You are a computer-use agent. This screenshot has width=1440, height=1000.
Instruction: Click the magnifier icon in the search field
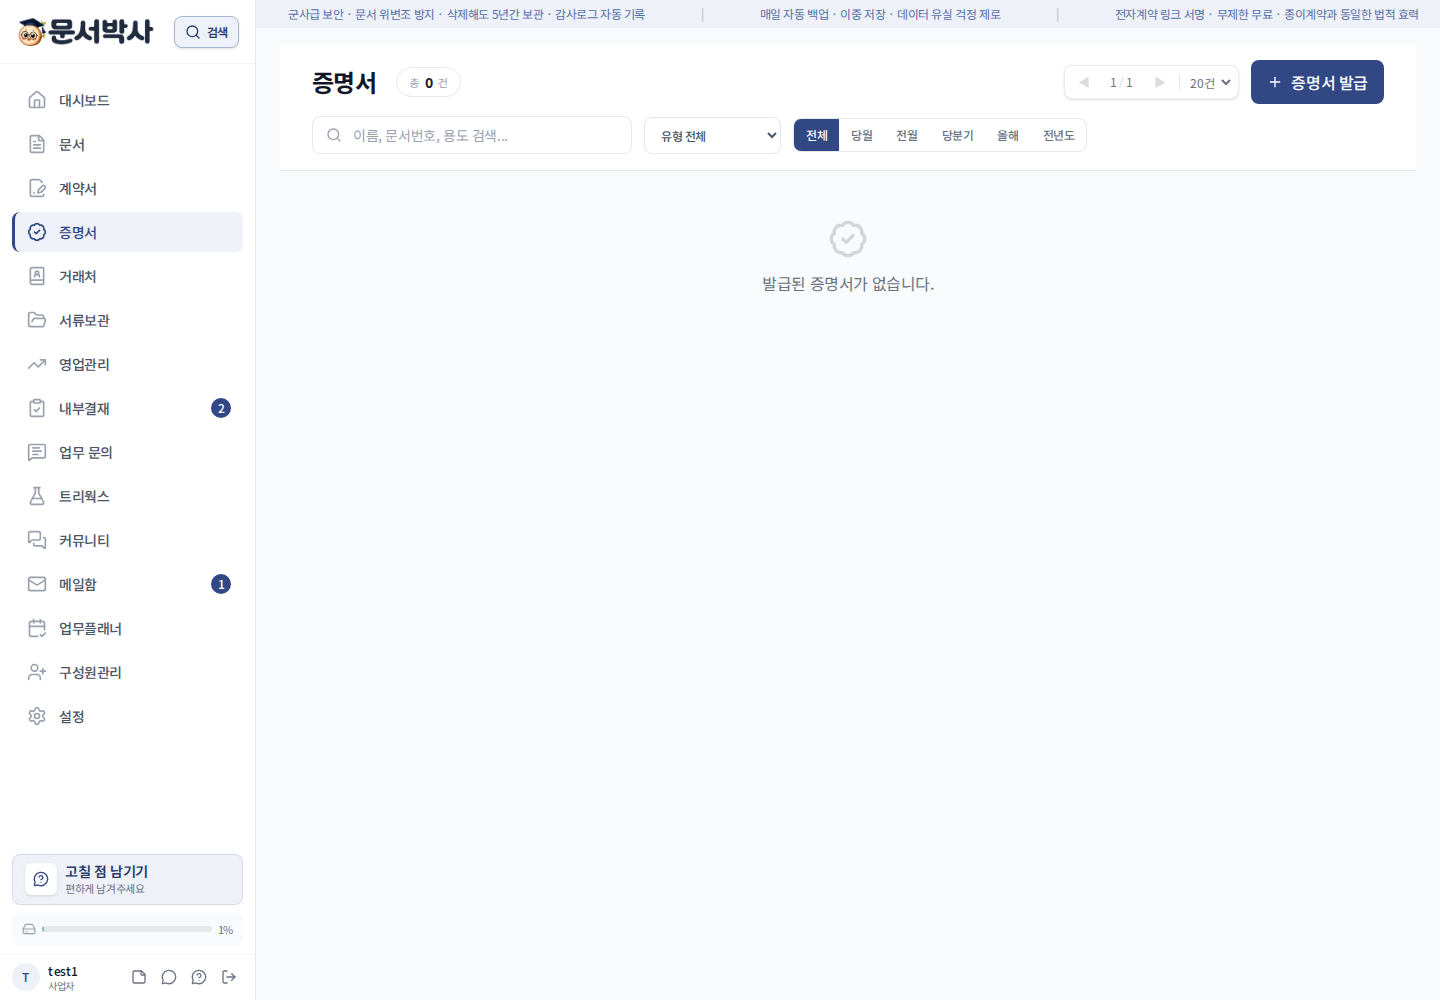(x=334, y=135)
